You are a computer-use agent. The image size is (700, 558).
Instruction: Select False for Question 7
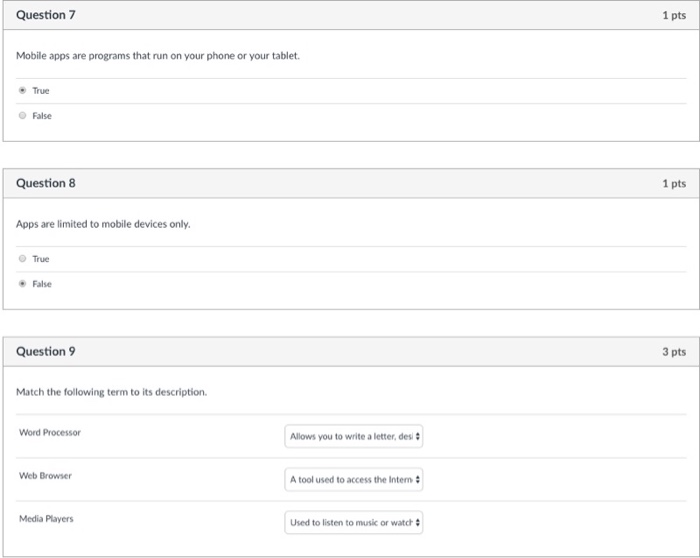click(x=22, y=116)
